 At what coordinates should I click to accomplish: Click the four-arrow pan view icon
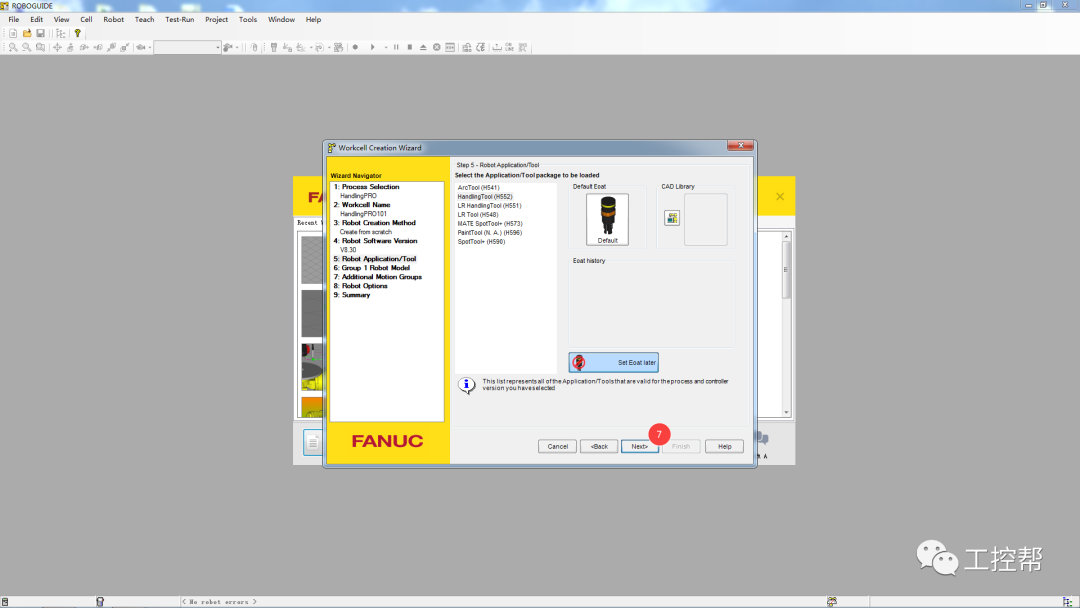click(x=57, y=48)
